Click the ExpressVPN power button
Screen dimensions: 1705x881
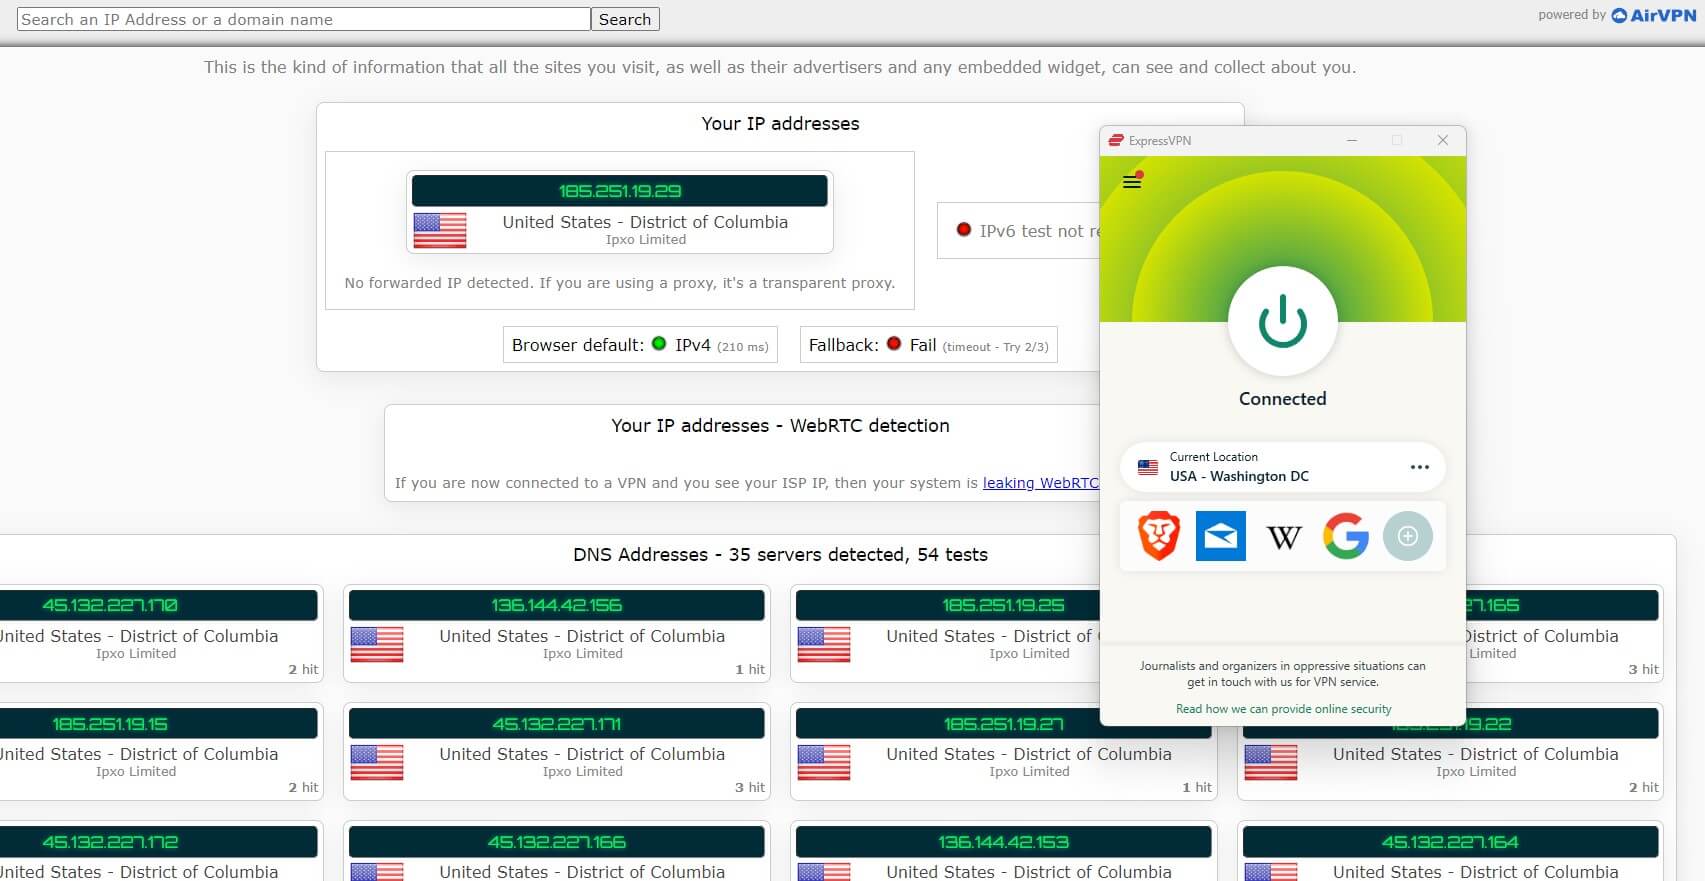1282,322
